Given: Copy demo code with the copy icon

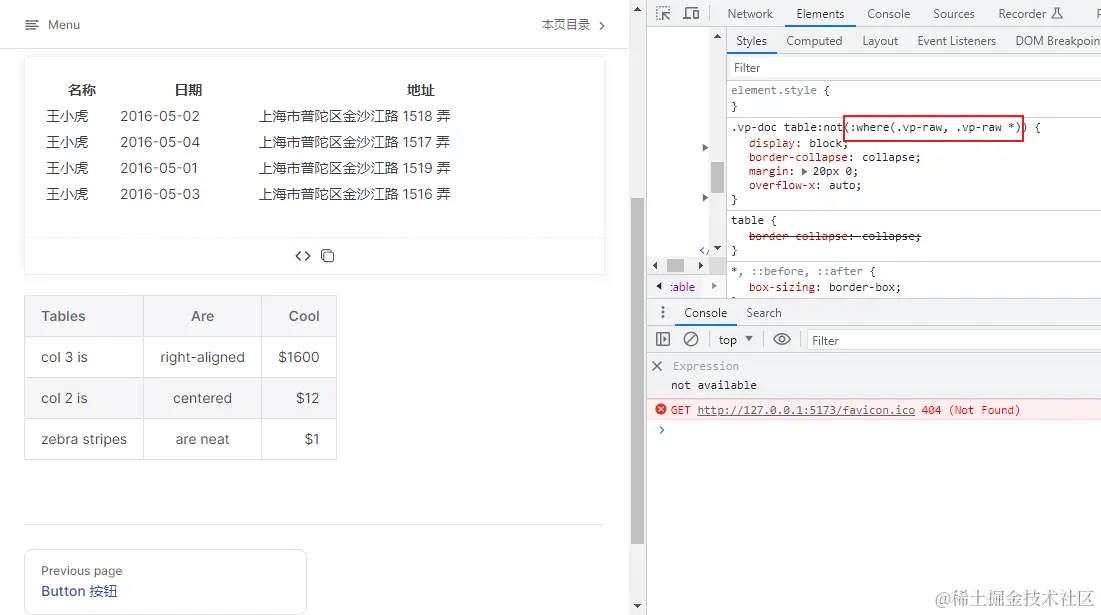Looking at the screenshot, I should click(327, 256).
